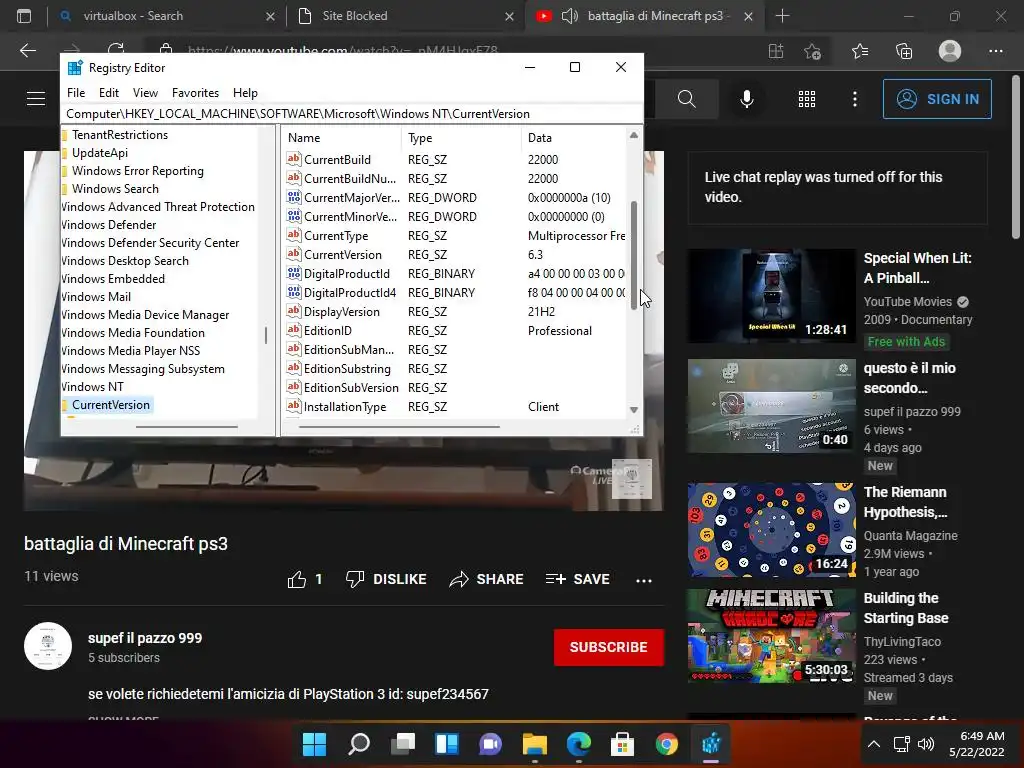Click the registry address path bar

pos(351,114)
